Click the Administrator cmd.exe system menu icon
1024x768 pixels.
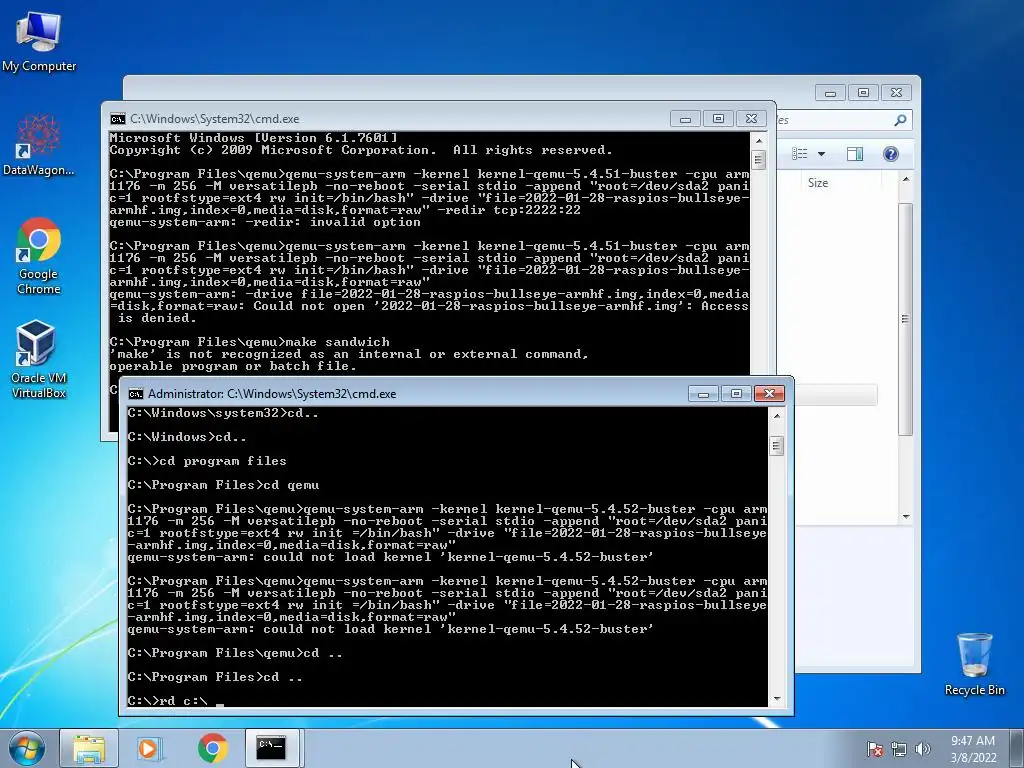tap(136, 394)
